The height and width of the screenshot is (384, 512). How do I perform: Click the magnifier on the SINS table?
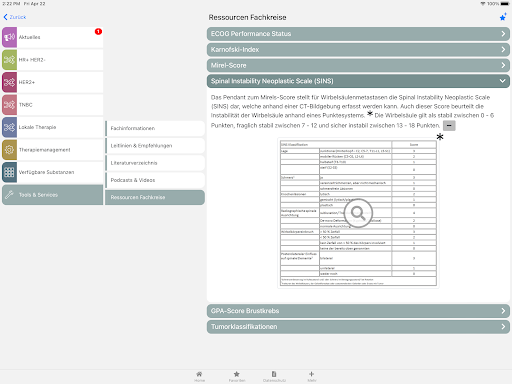[358, 213]
